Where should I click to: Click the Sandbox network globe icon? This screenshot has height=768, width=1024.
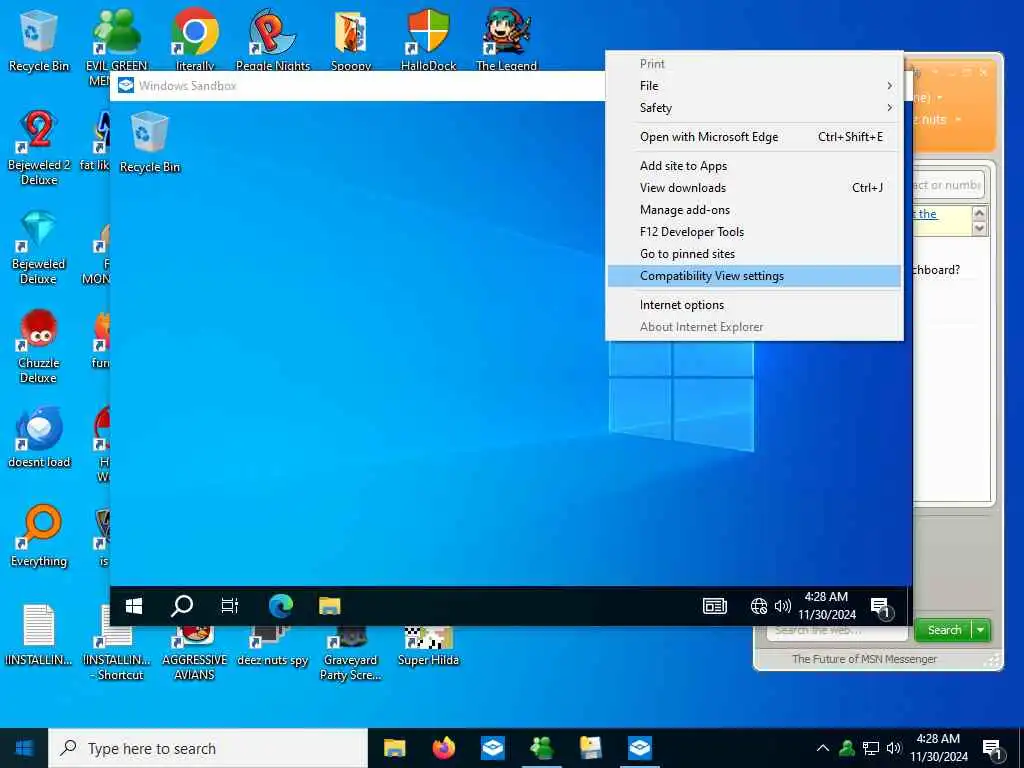click(758, 606)
